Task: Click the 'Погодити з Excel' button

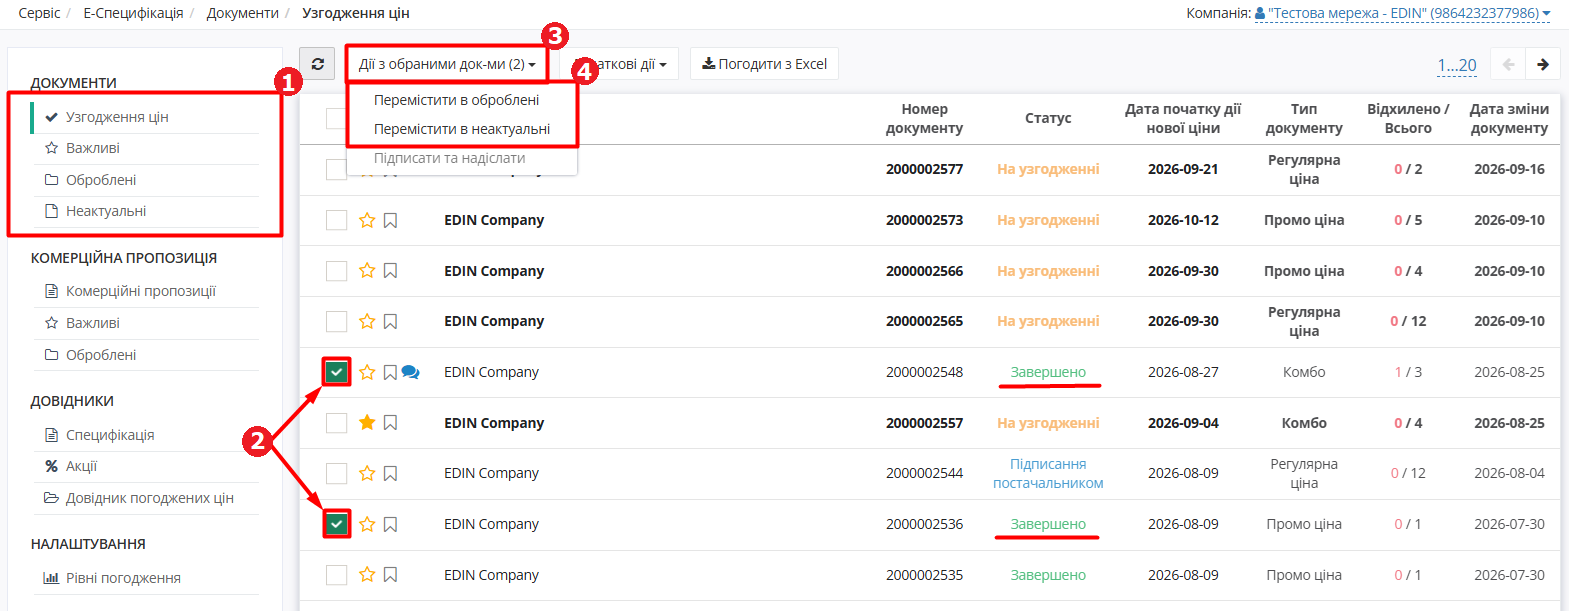Action: tap(764, 64)
